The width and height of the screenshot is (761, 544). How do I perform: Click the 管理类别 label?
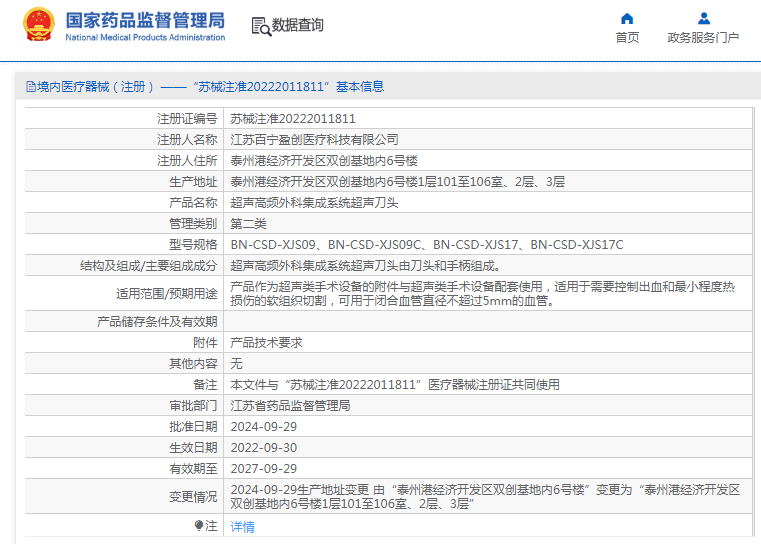point(193,224)
